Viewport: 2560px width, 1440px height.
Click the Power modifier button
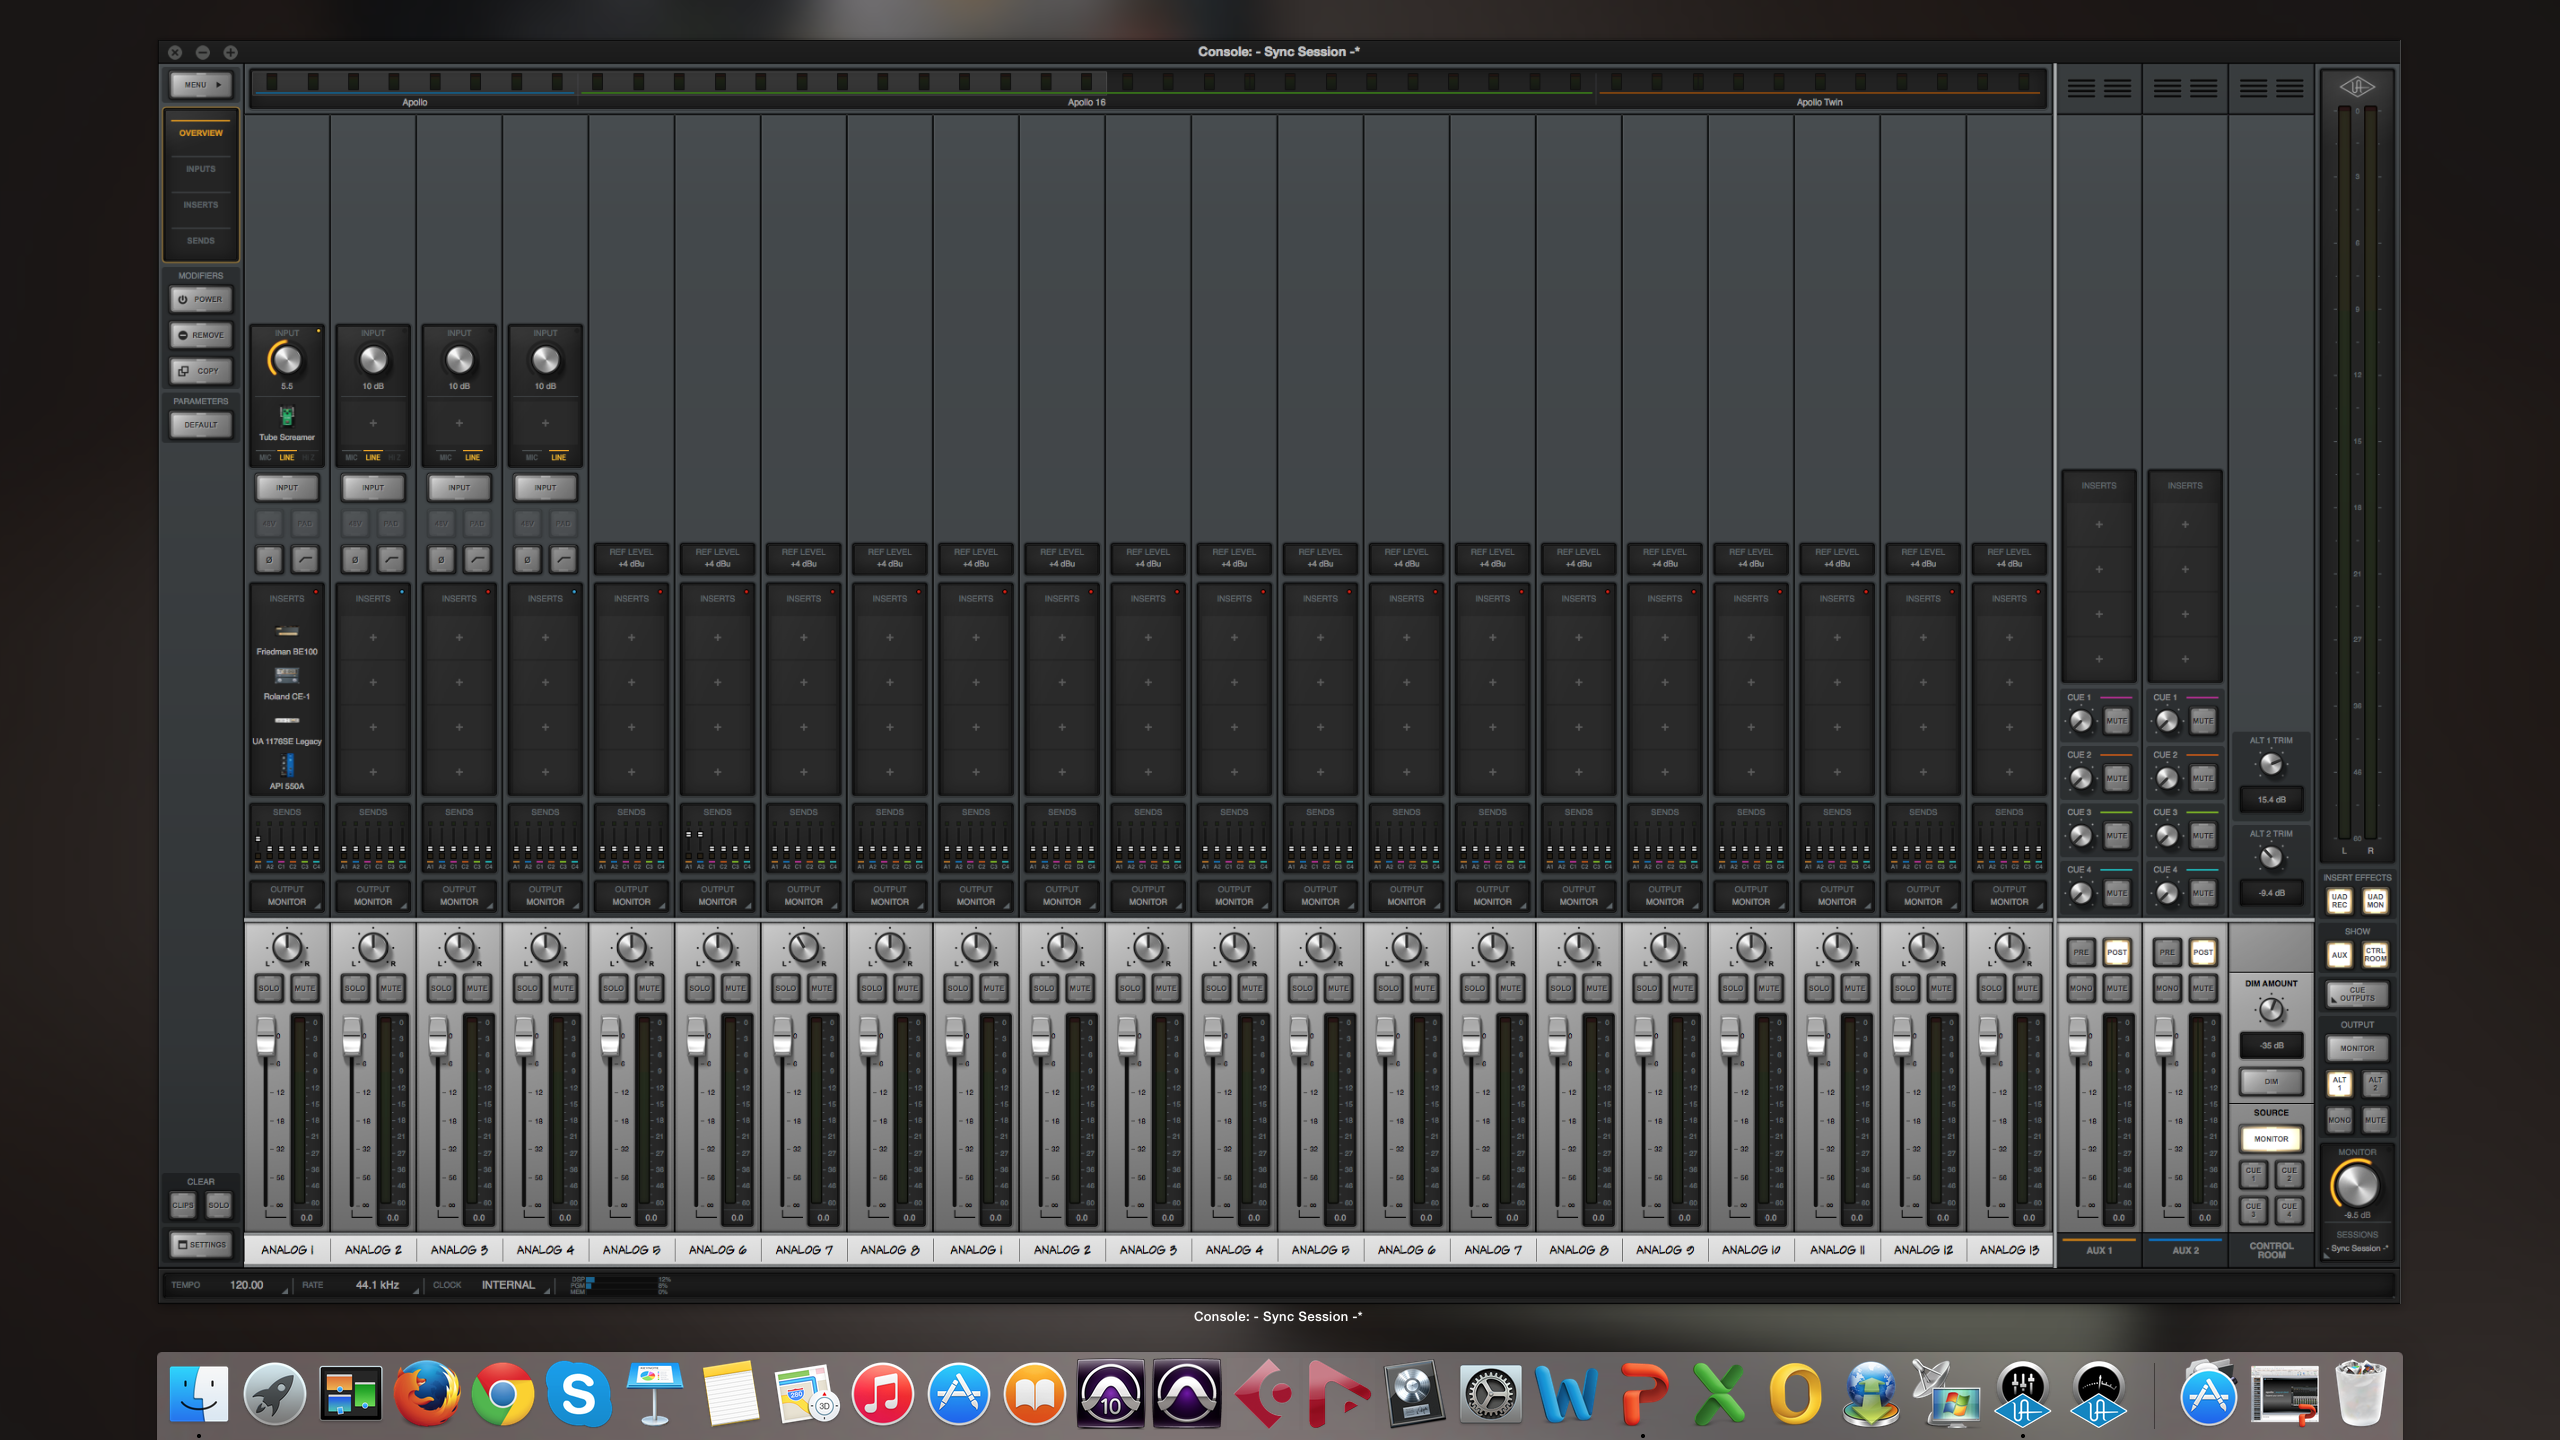(x=201, y=299)
